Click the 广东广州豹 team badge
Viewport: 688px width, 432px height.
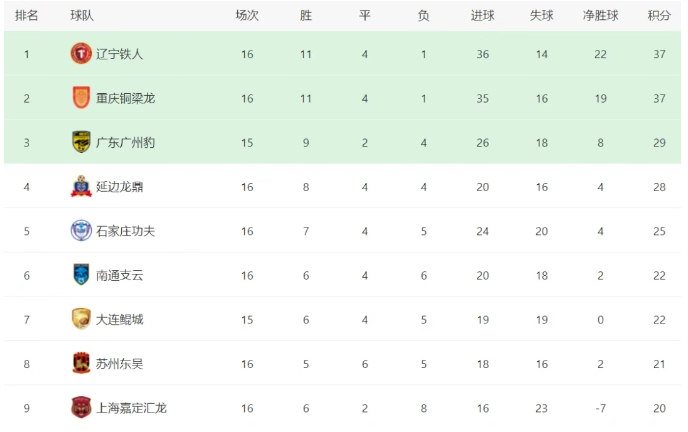tap(81, 142)
